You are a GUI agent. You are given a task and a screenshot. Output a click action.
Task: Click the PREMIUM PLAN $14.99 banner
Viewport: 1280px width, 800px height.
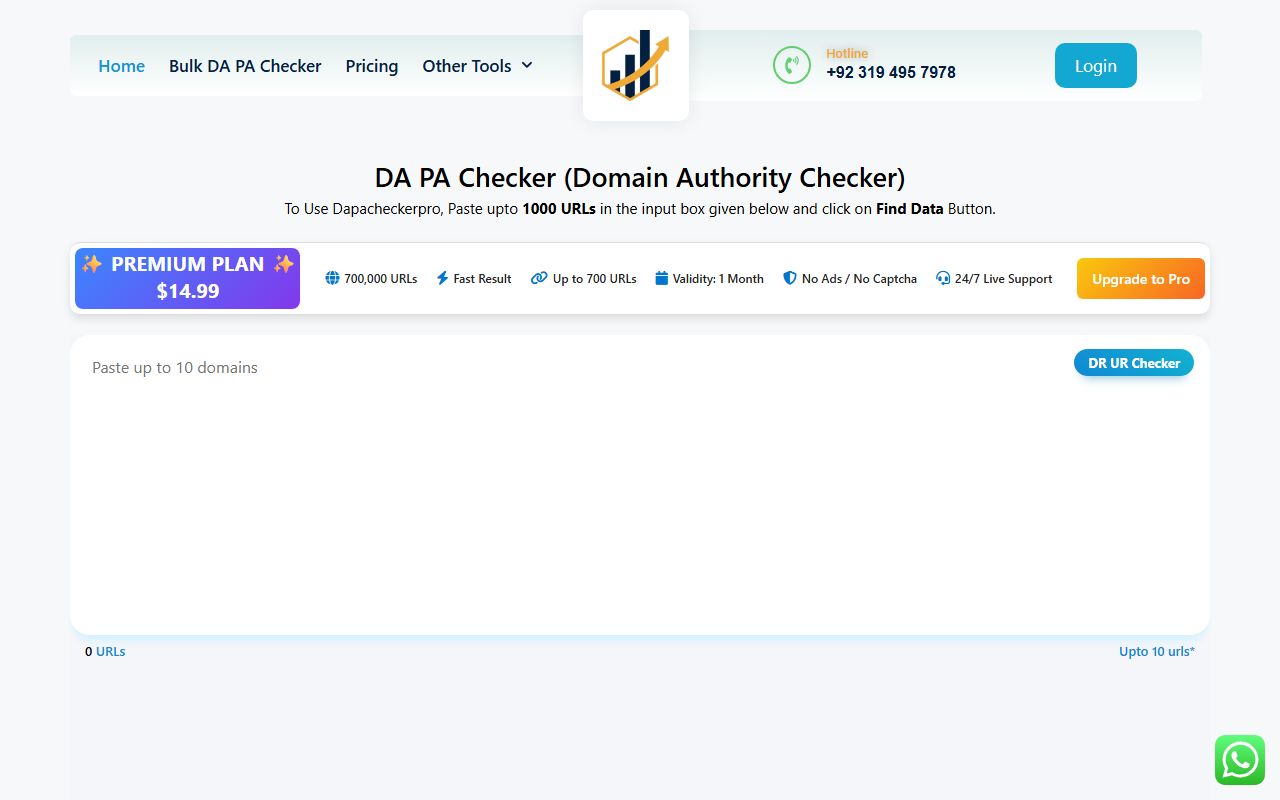click(187, 278)
